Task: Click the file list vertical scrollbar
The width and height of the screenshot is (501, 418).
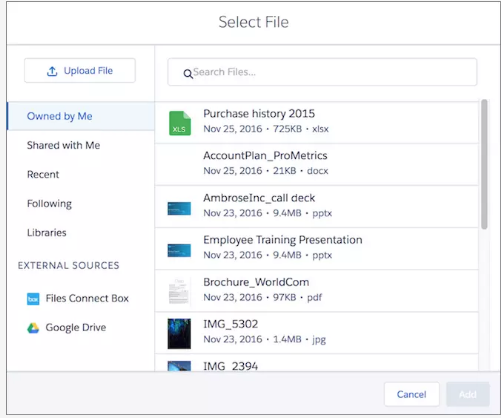Action: click(484, 164)
